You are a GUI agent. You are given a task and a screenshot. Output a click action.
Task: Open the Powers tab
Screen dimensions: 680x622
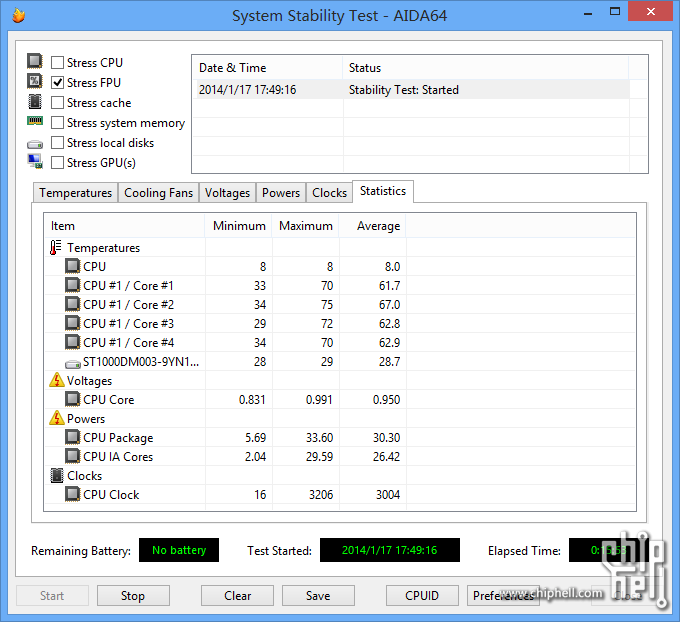281,193
